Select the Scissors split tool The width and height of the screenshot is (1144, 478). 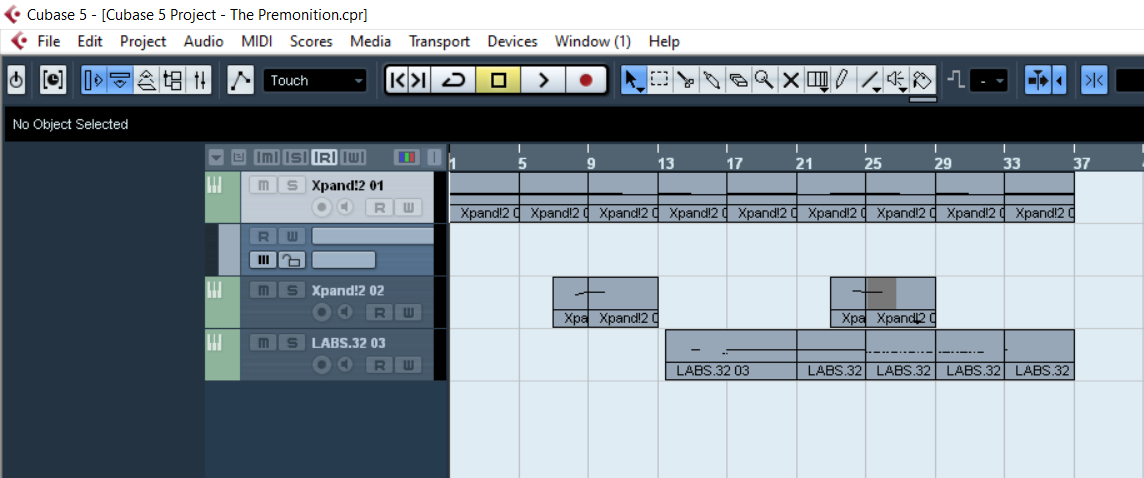pos(685,80)
